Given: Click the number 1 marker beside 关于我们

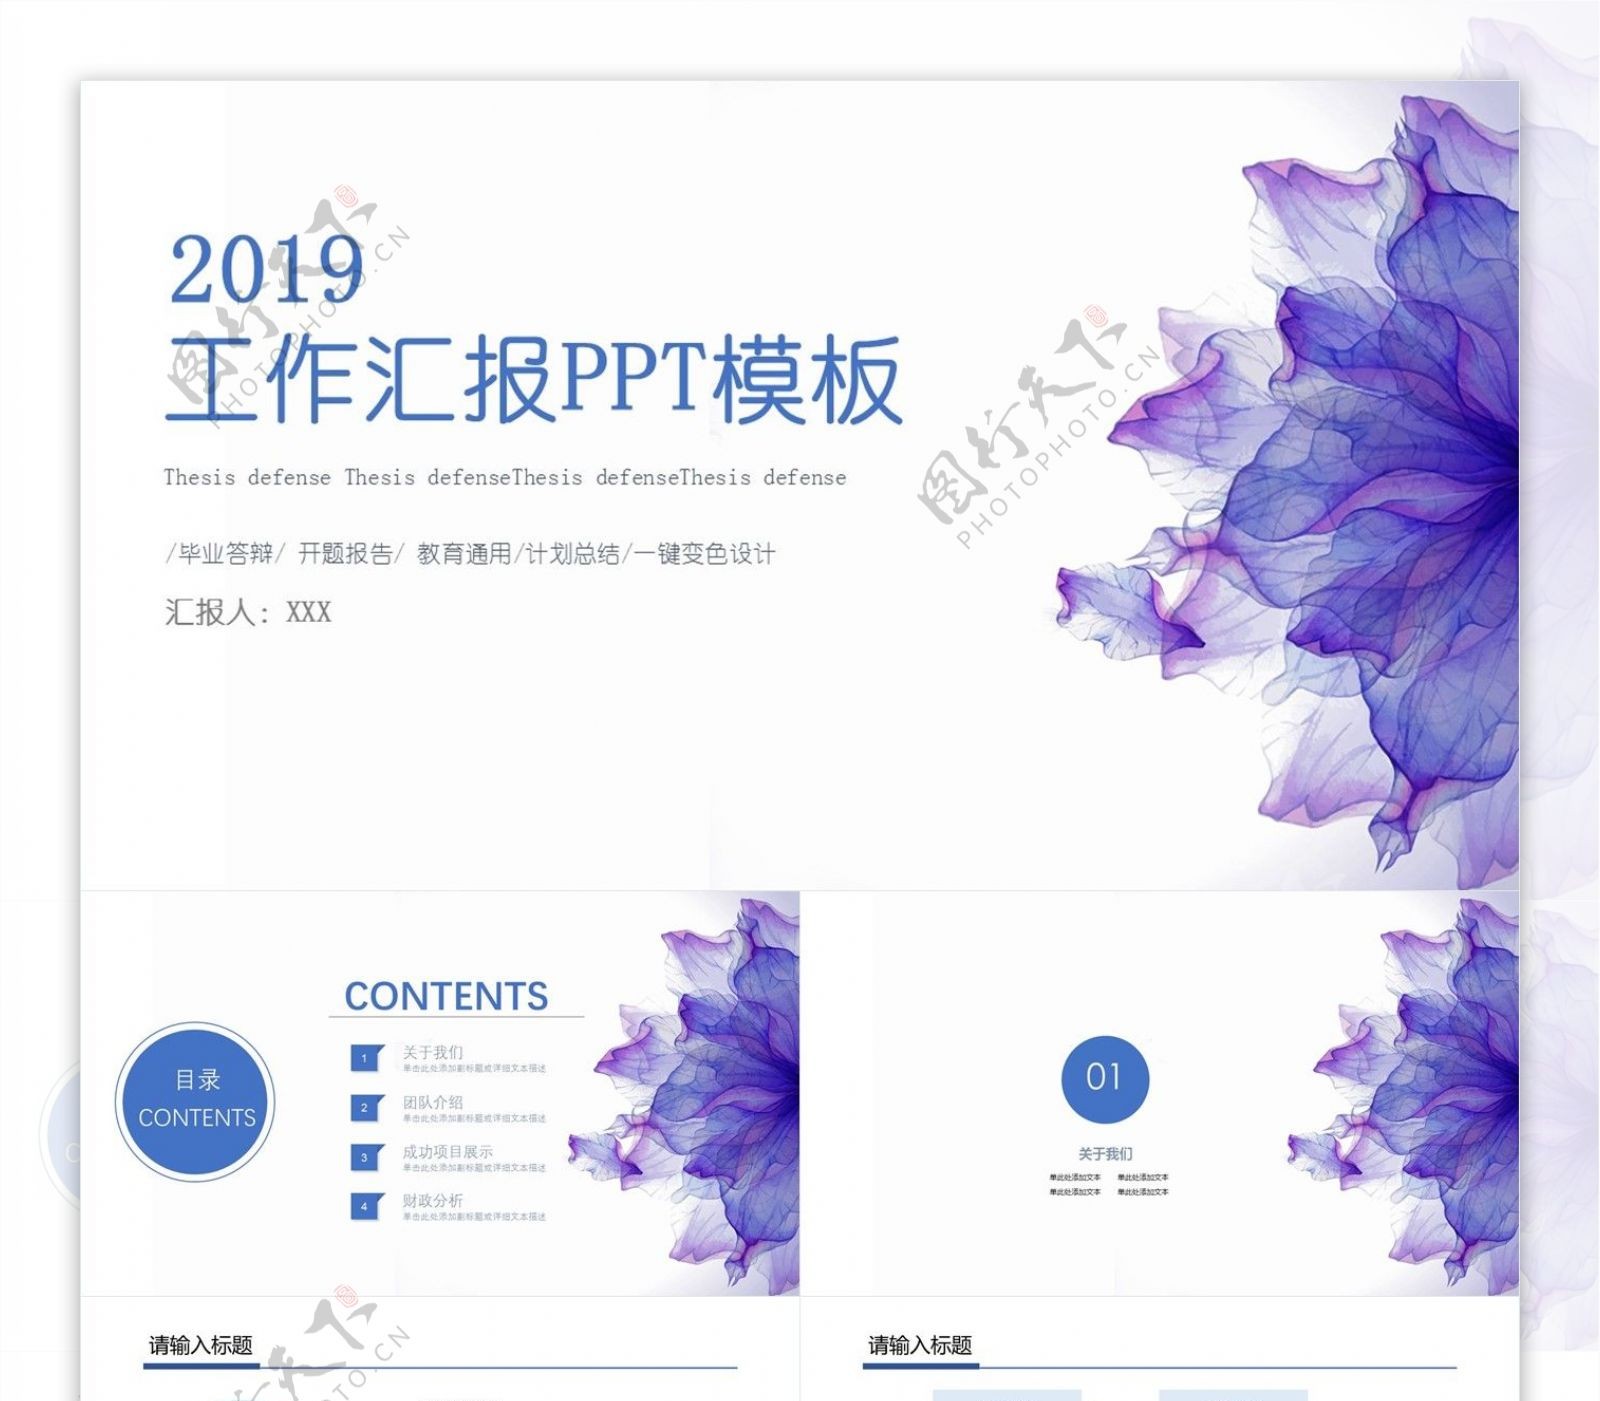Looking at the screenshot, I should (367, 1058).
